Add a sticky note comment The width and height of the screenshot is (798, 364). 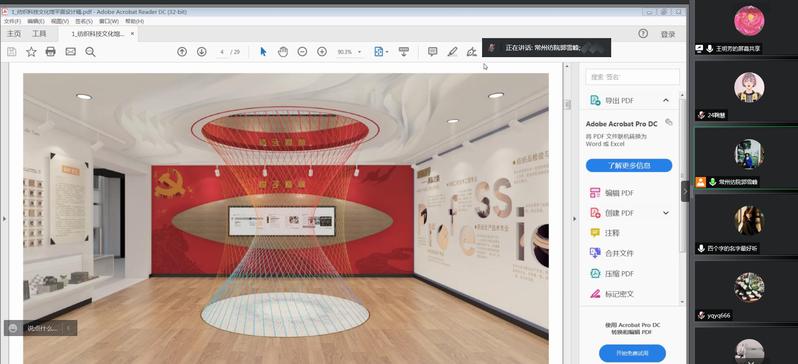pyautogui.click(x=433, y=51)
